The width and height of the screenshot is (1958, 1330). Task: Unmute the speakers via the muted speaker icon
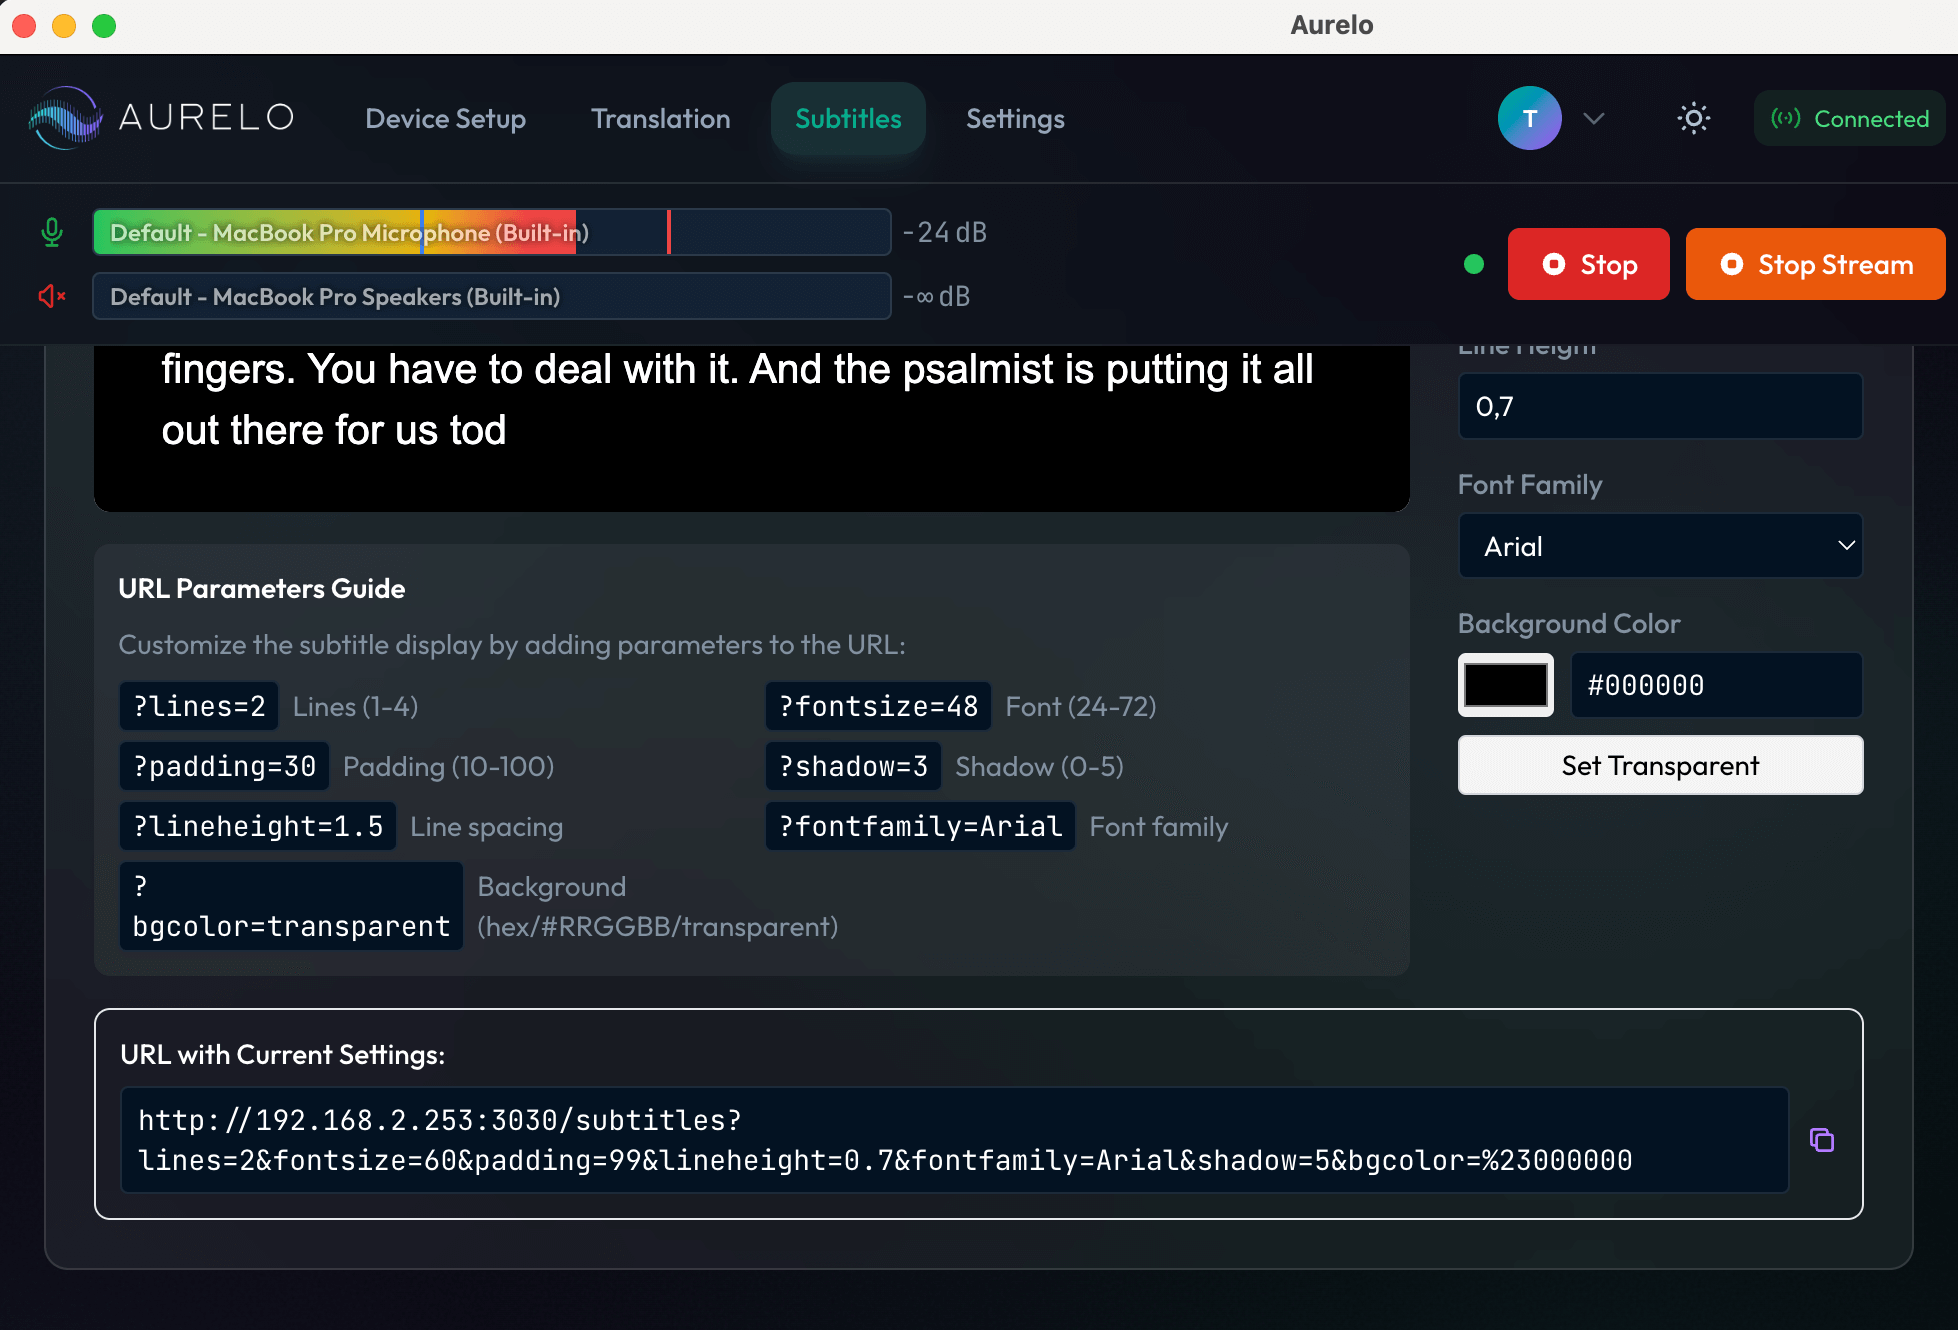[51, 296]
